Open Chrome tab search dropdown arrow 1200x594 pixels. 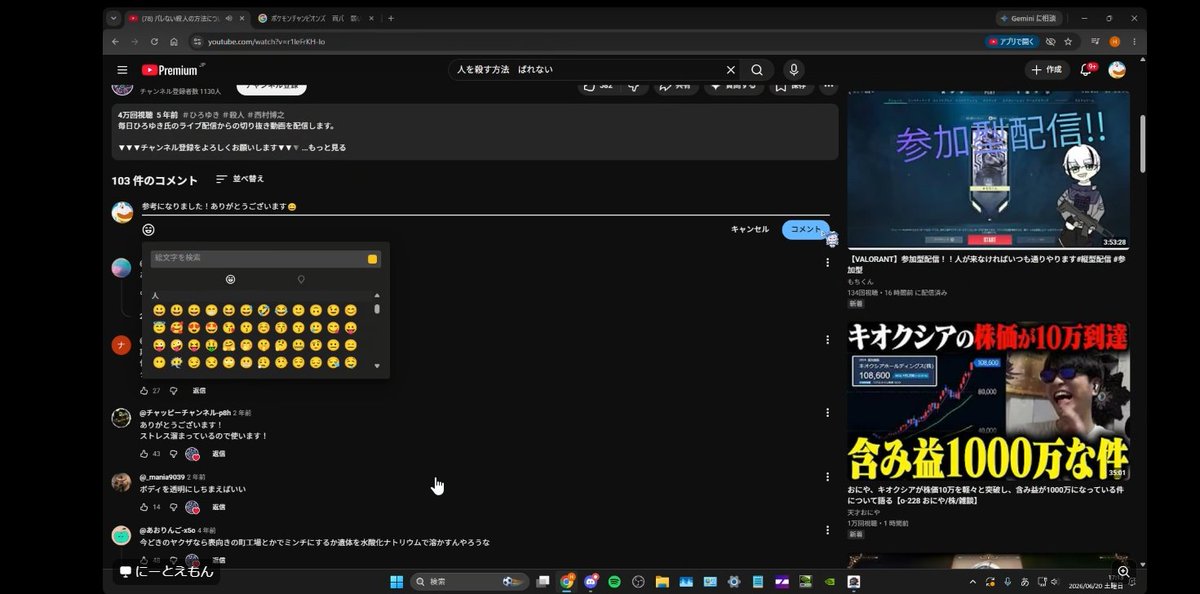(114, 18)
